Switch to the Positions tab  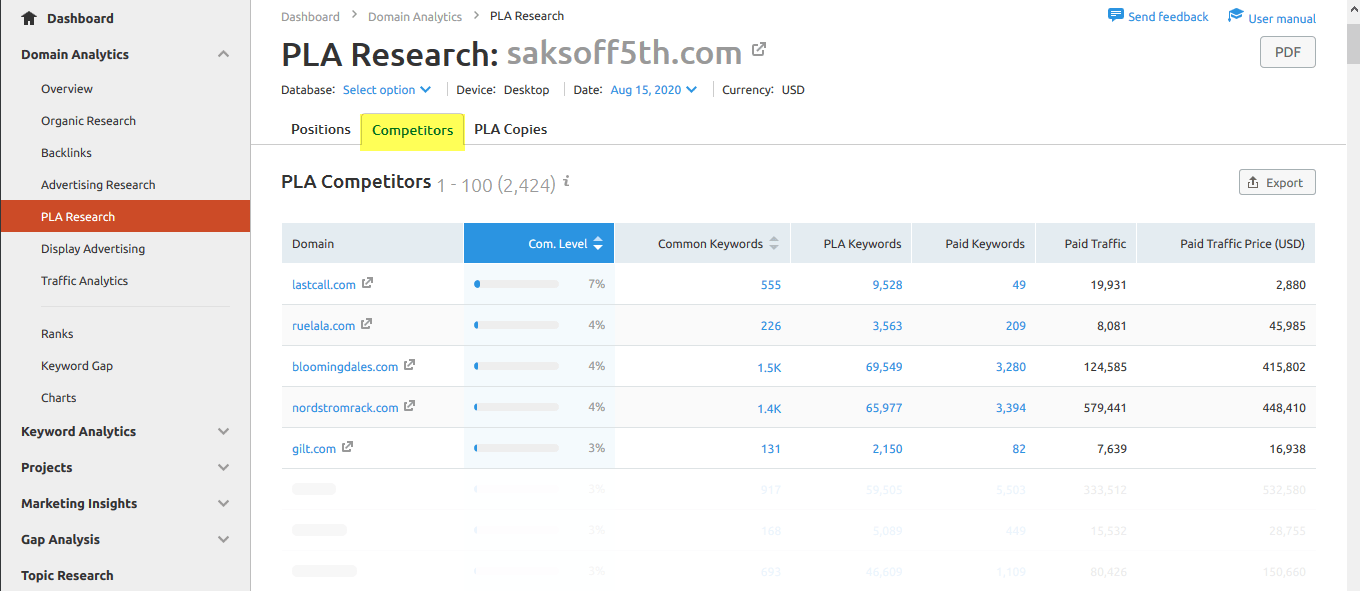[320, 129]
